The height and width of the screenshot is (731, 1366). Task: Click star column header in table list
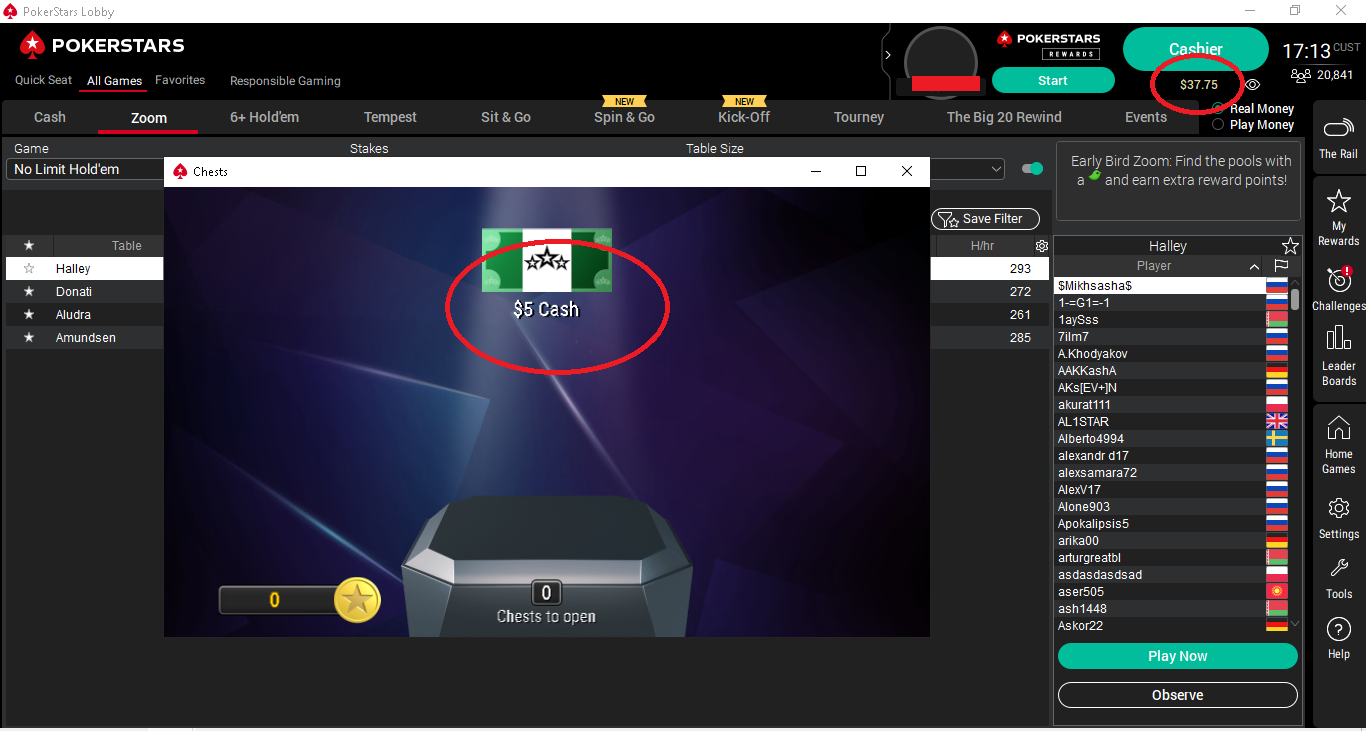29,246
